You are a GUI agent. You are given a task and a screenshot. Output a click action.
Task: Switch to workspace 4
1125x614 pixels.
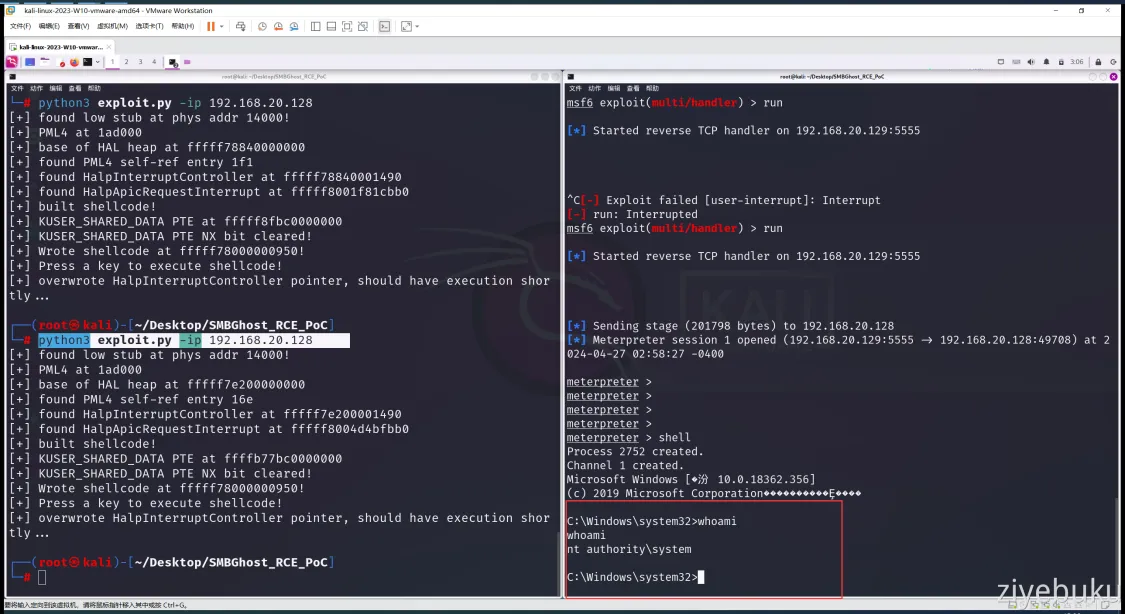154,62
